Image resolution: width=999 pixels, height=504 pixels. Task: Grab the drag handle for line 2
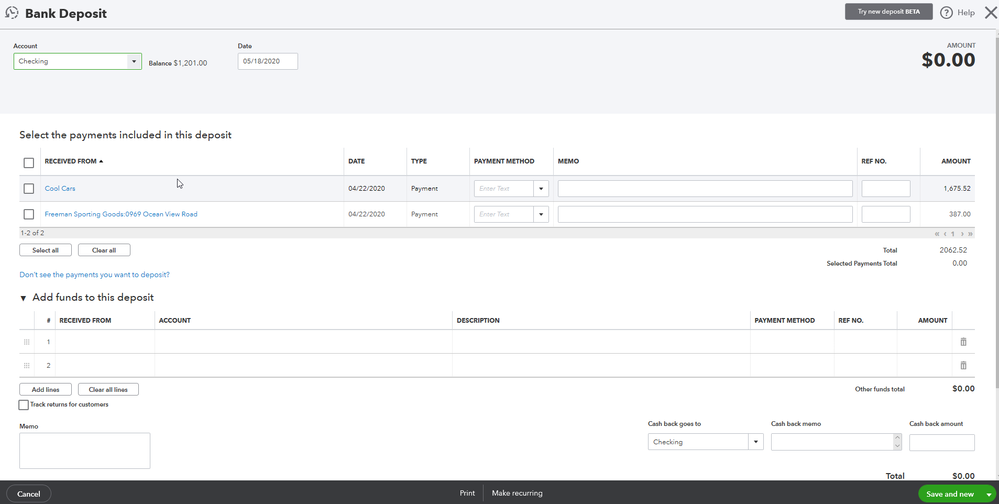[x=26, y=366]
